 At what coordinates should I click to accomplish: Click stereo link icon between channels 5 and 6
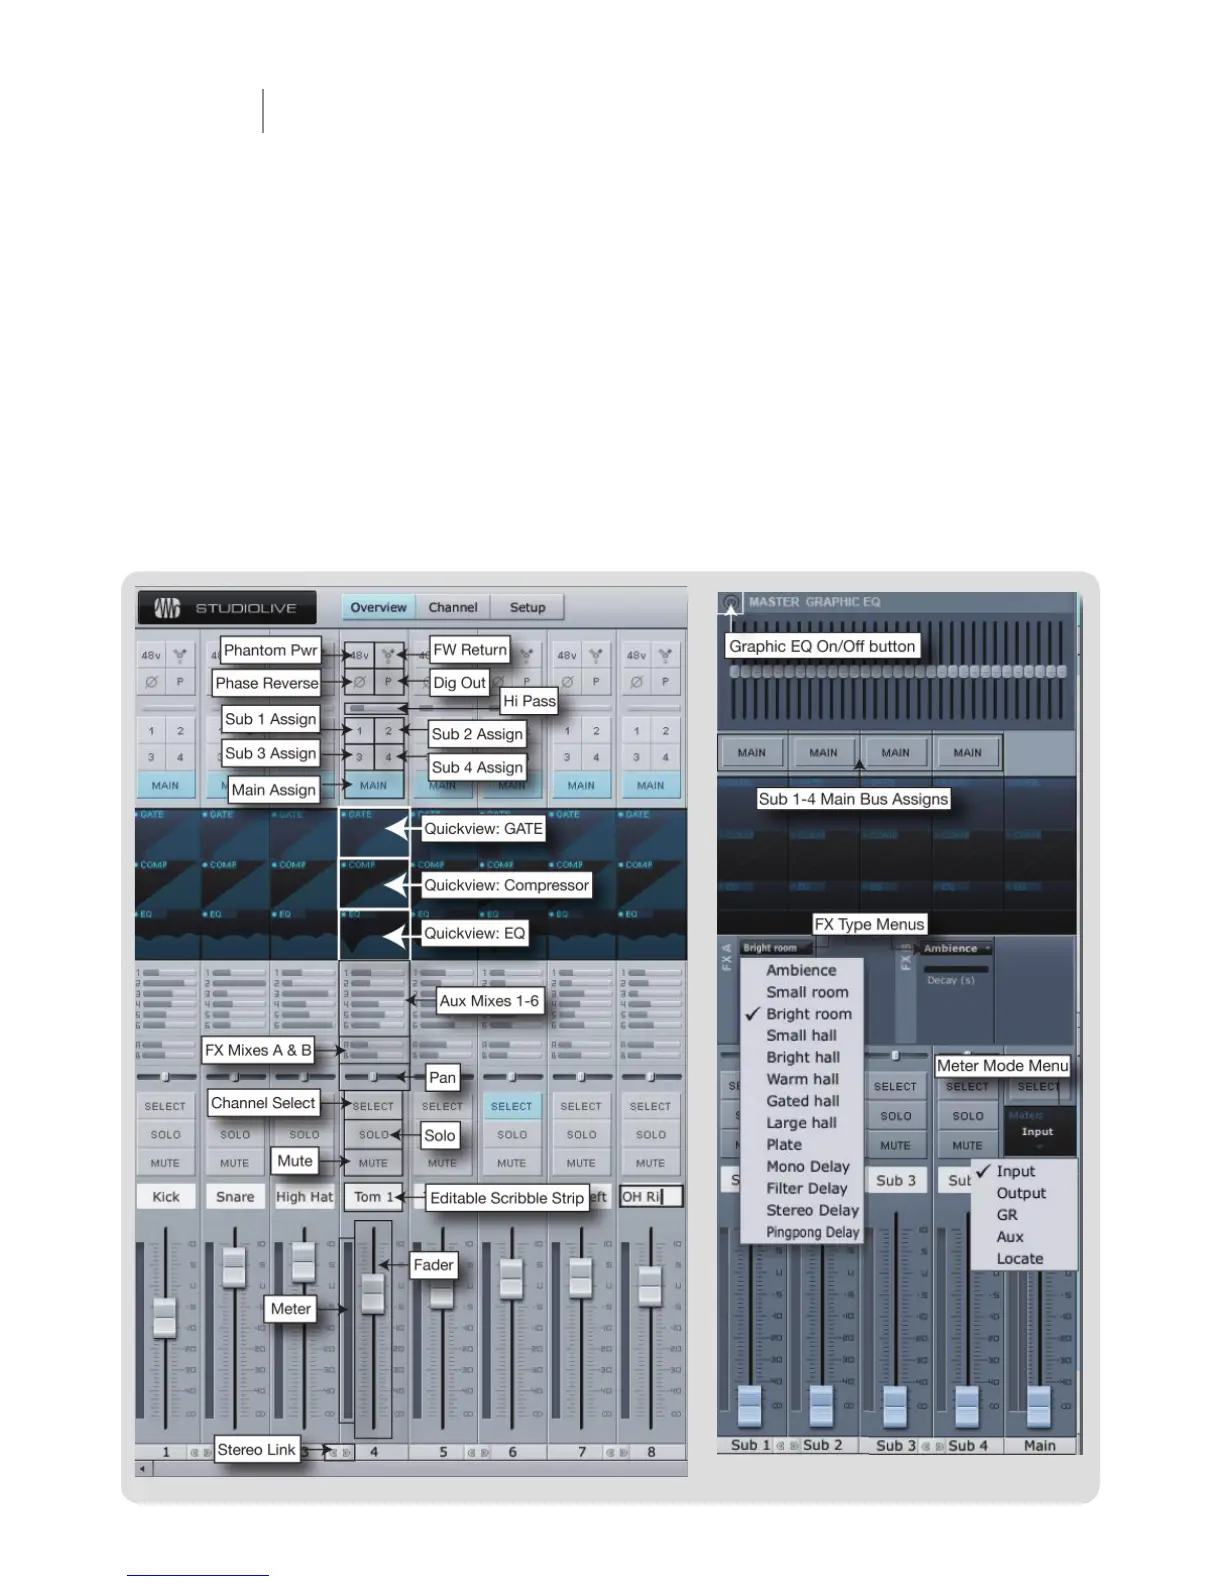478,1452
